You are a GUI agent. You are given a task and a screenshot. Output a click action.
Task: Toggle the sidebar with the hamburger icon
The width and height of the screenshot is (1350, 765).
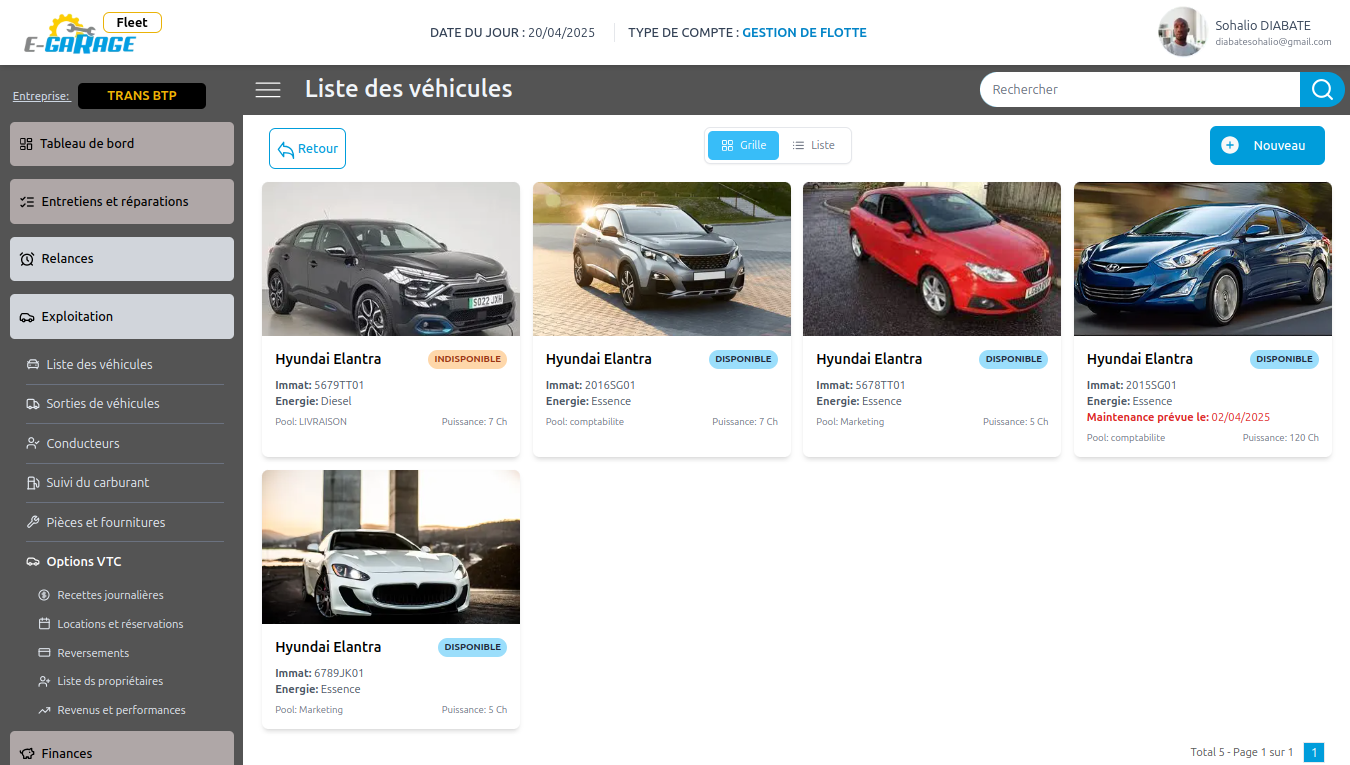click(x=268, y=89)
